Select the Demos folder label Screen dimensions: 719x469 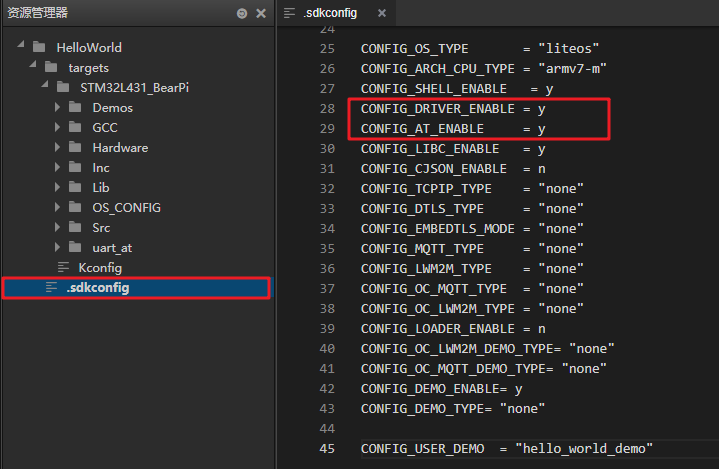pyautogui.click(x=112, y=108)
